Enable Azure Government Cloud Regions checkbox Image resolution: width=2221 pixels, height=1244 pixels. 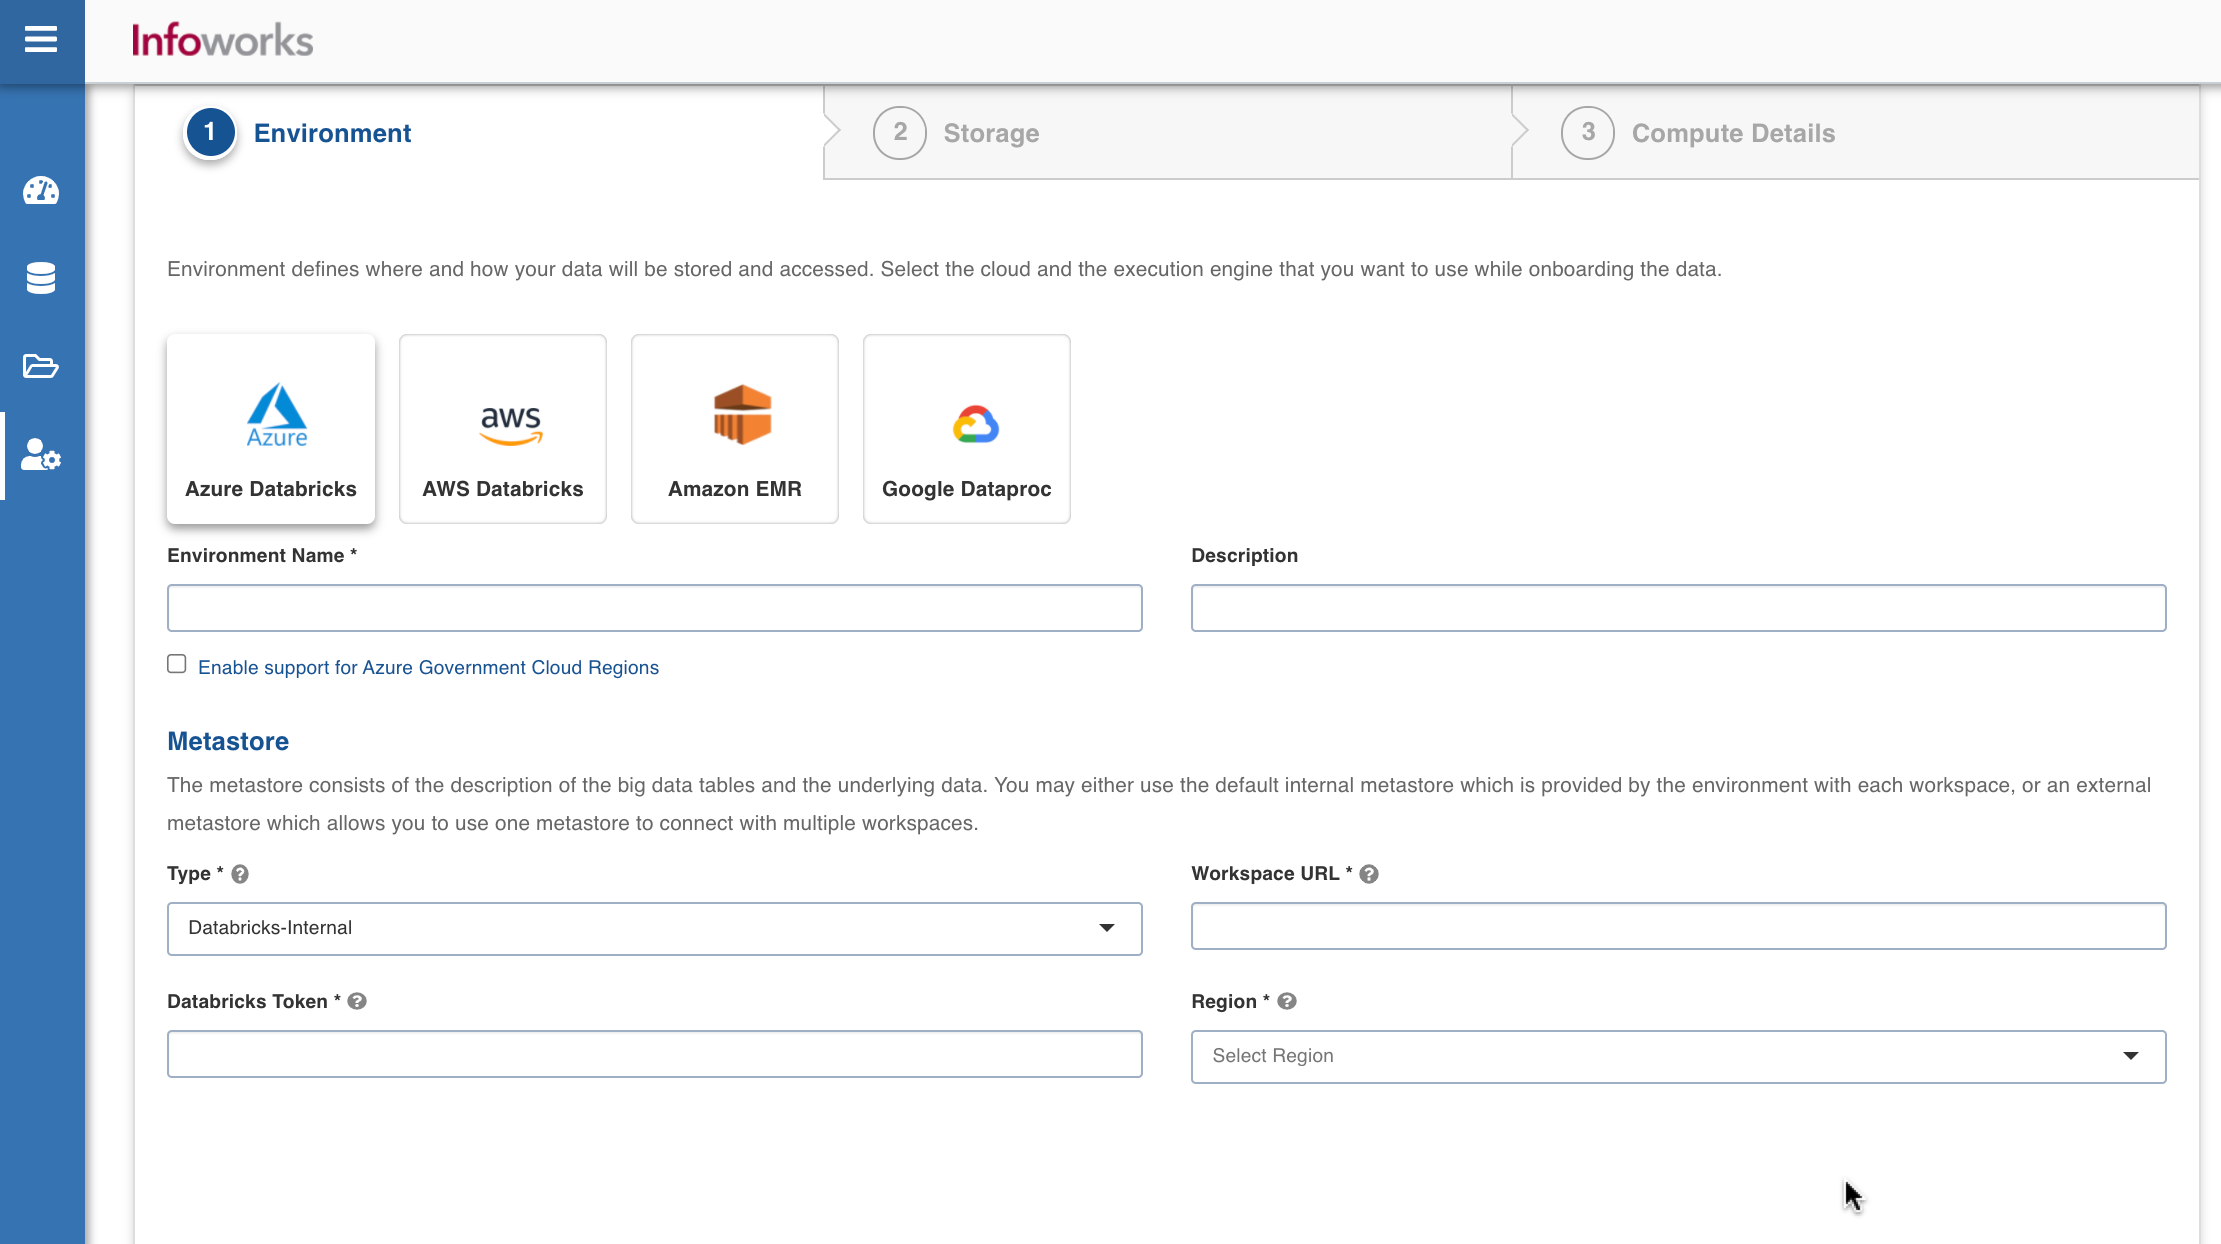pos(177,664)
